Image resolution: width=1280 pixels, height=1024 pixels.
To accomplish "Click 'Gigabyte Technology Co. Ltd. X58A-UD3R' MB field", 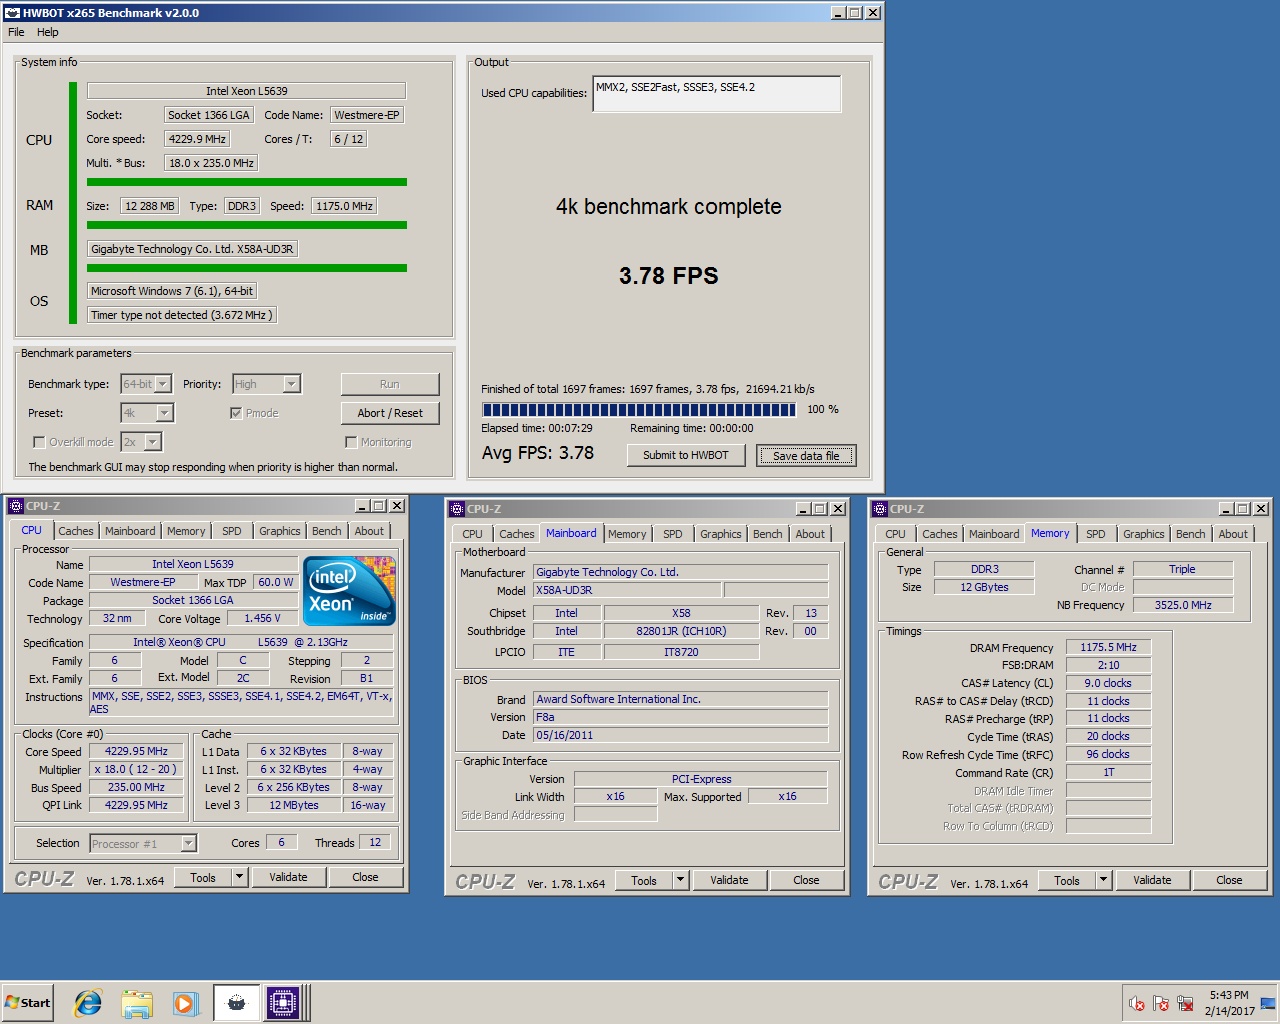I will 192,249.
